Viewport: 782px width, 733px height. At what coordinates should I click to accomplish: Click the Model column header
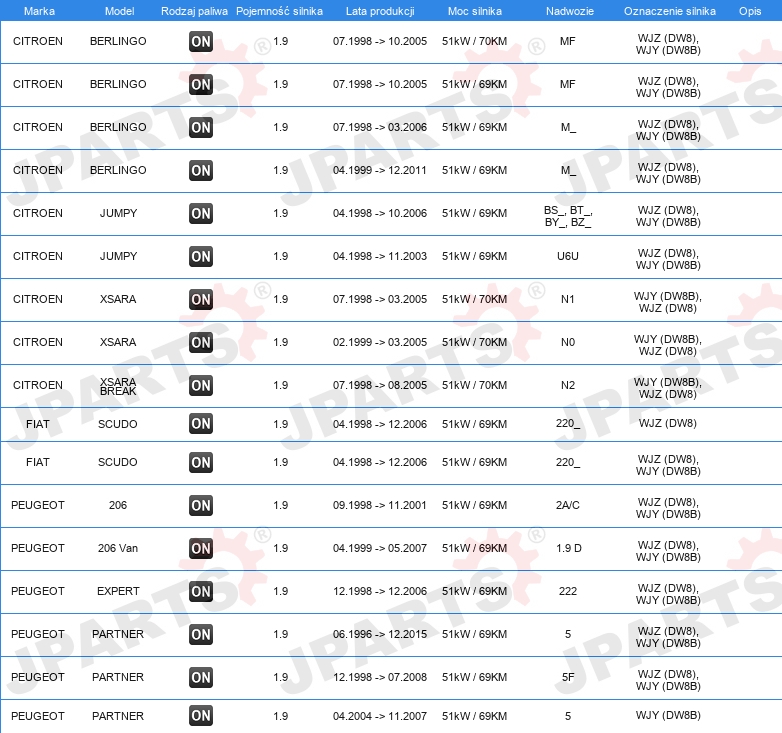(x=119, y=11)
